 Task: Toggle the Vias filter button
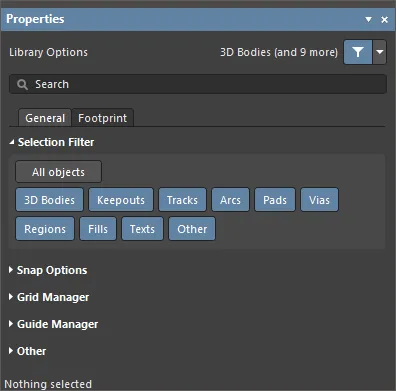click(x=319, y=200)
